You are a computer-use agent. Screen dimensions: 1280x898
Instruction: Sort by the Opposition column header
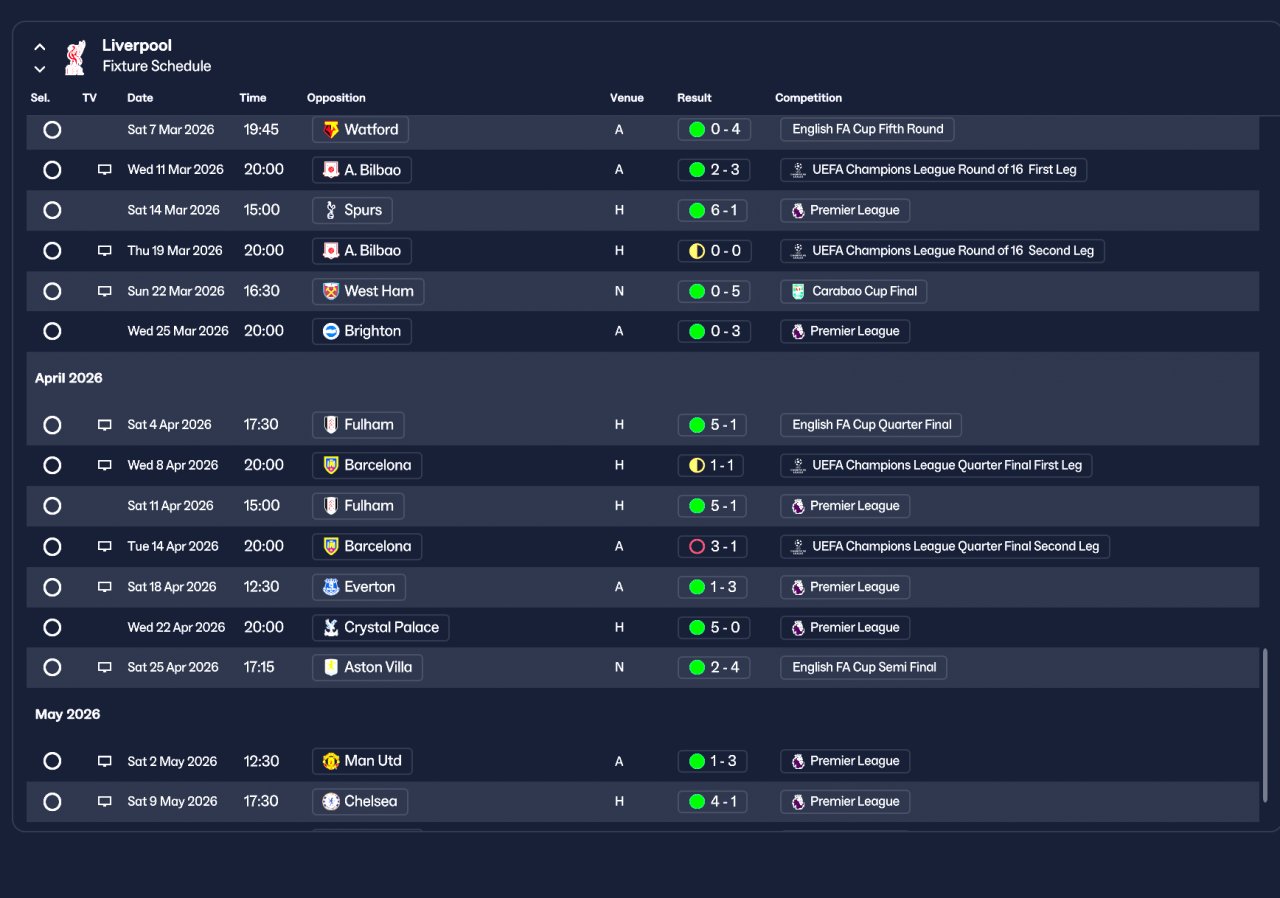coord(336,98)
